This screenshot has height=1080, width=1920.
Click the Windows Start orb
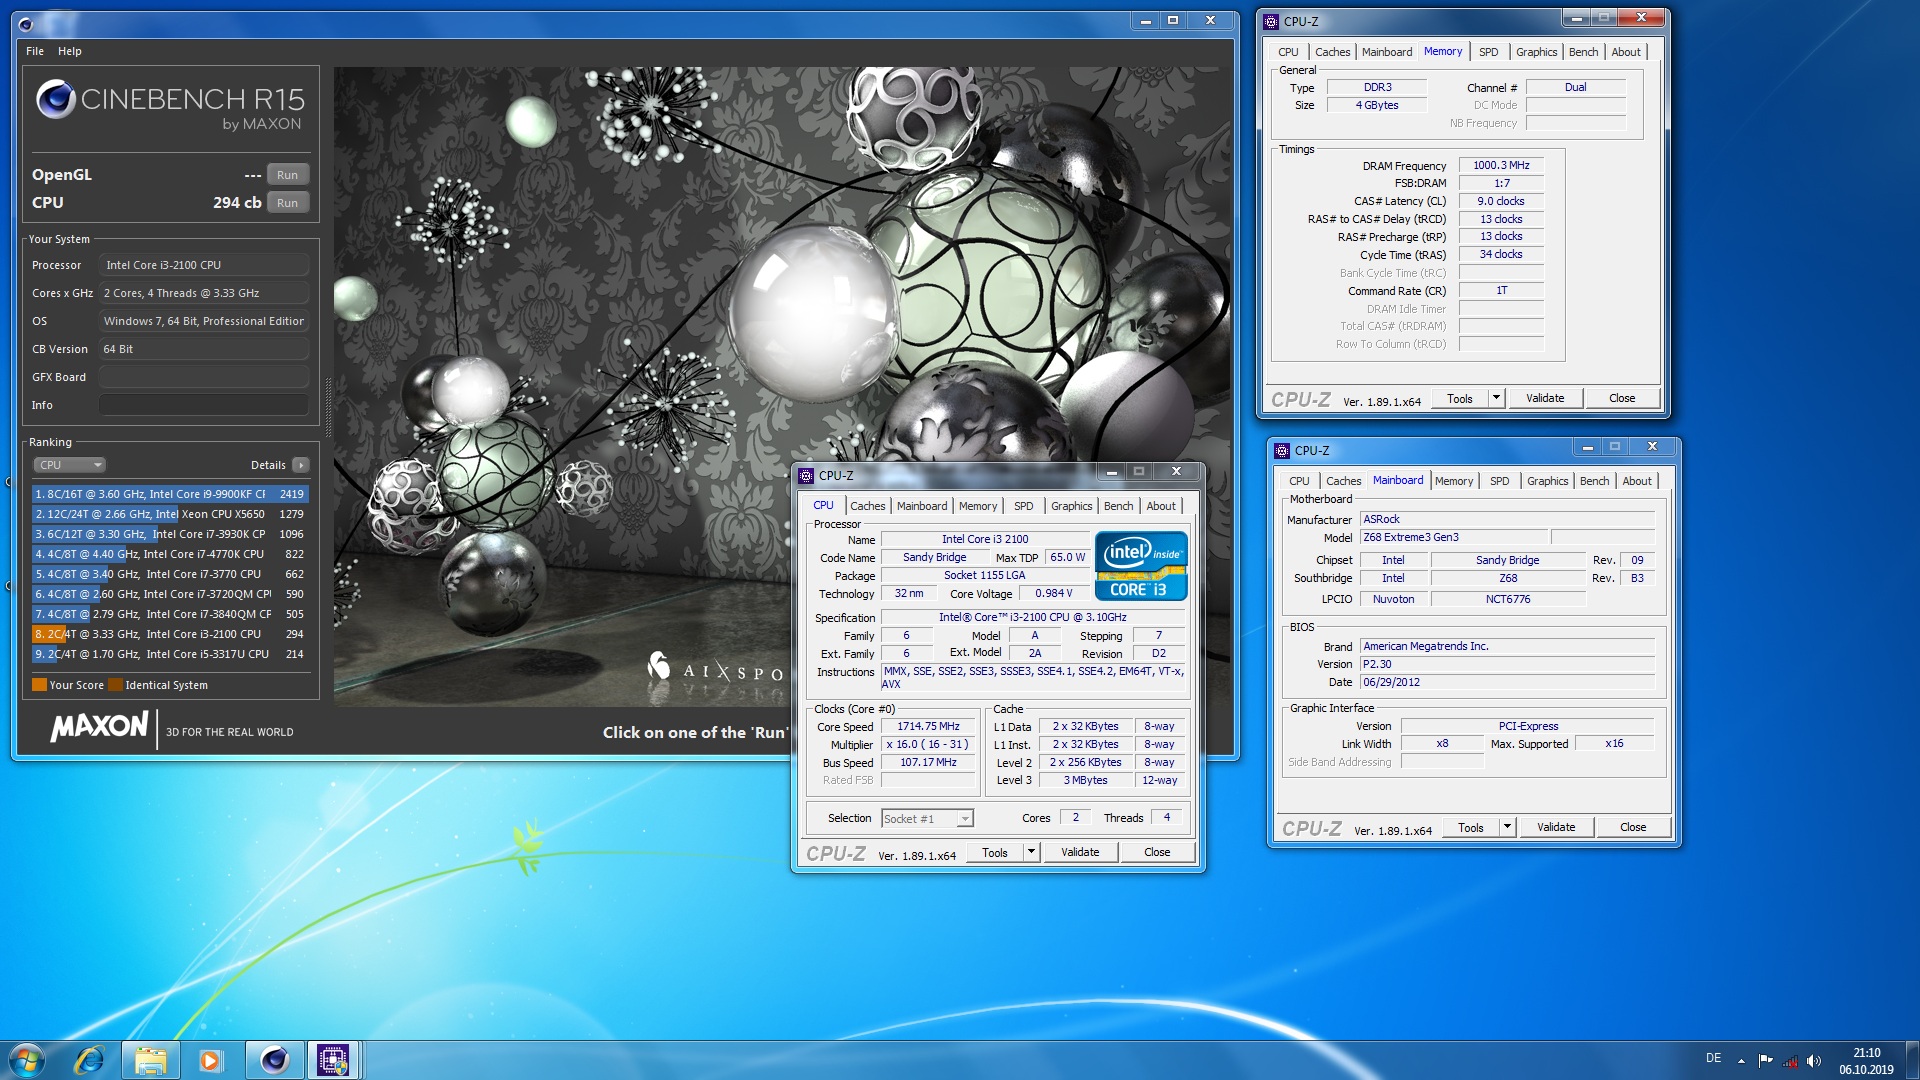[27, 1060]
